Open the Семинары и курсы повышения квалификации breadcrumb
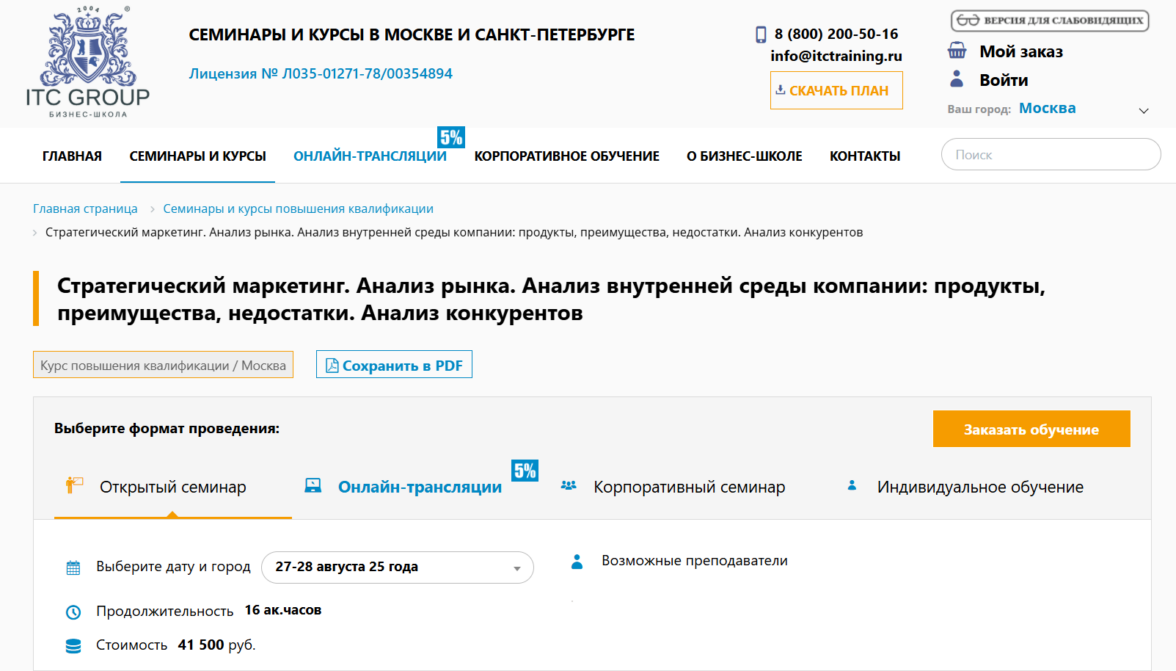 298,208
